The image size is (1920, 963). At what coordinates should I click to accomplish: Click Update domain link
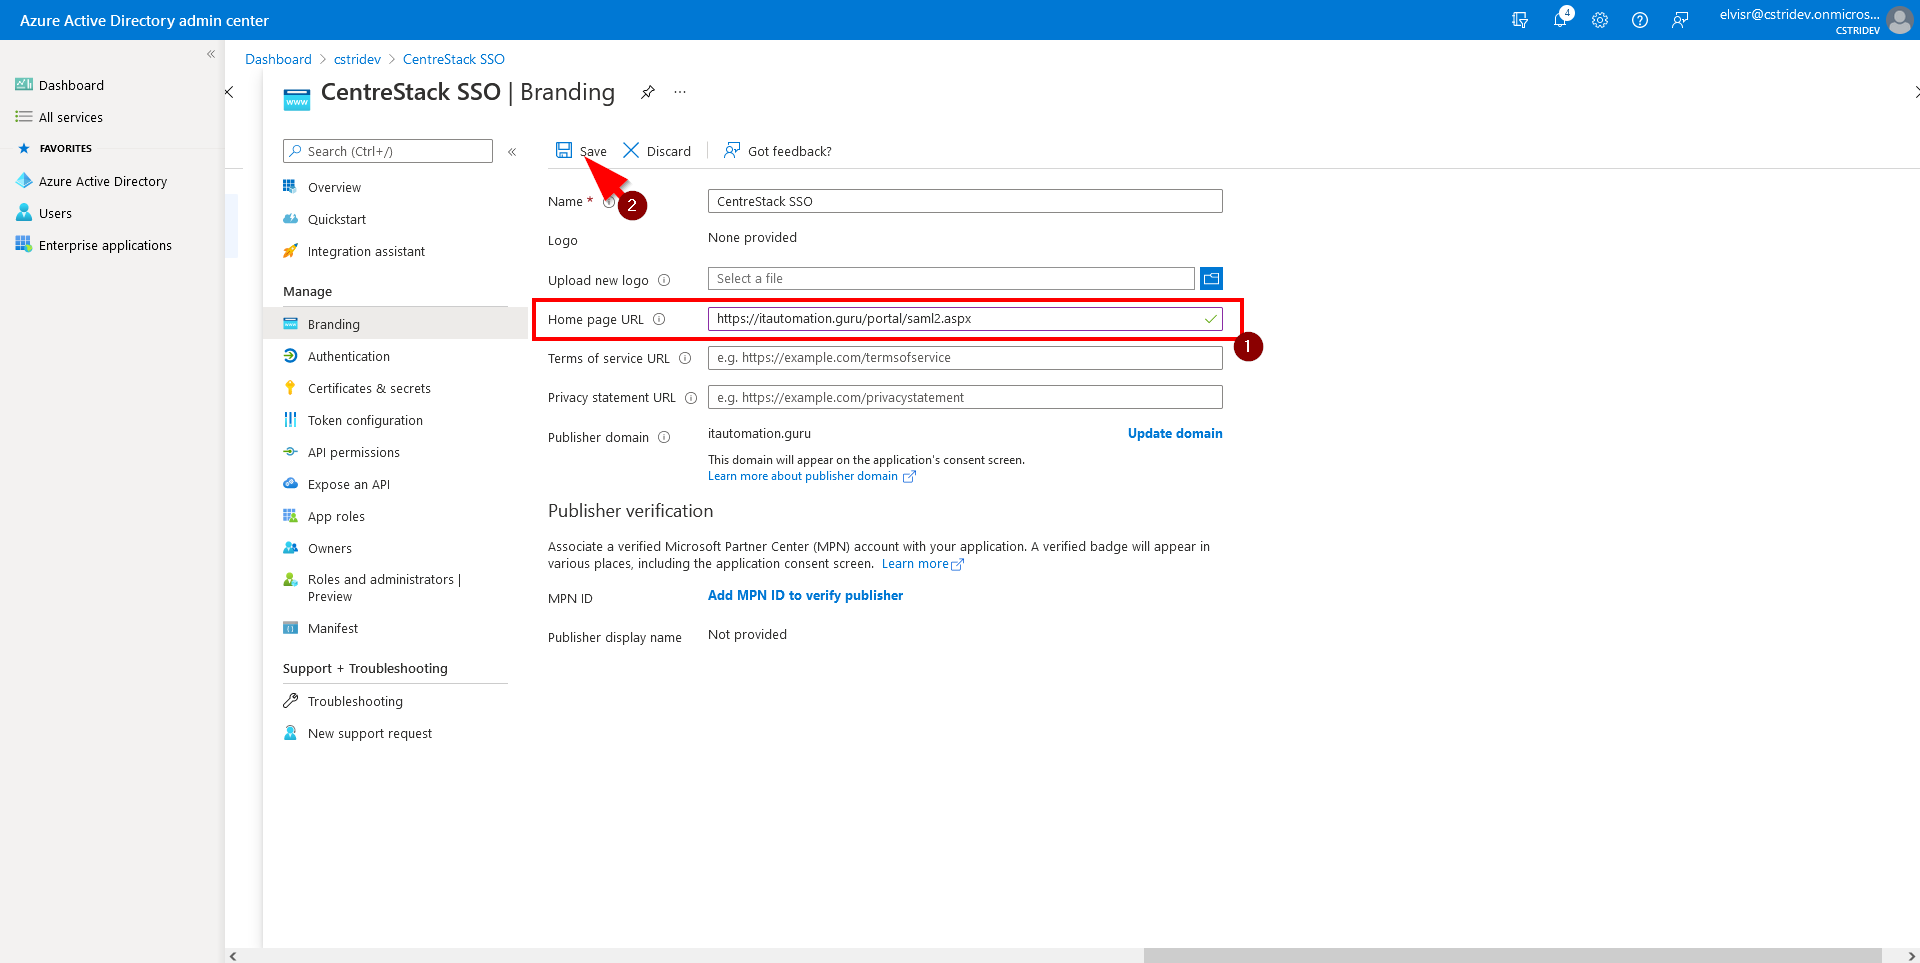click(x=1175, y=433)
